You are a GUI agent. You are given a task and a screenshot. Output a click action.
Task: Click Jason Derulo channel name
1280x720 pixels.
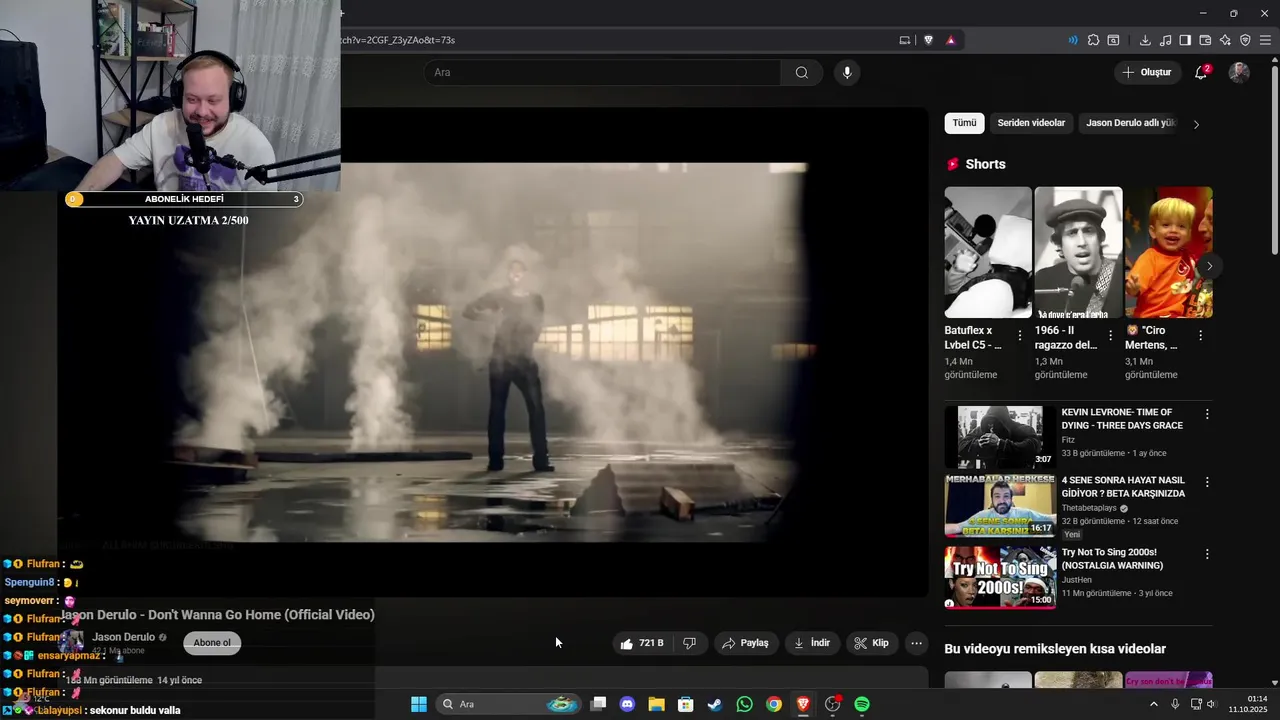pyautogui.click(x=123, y=637)
